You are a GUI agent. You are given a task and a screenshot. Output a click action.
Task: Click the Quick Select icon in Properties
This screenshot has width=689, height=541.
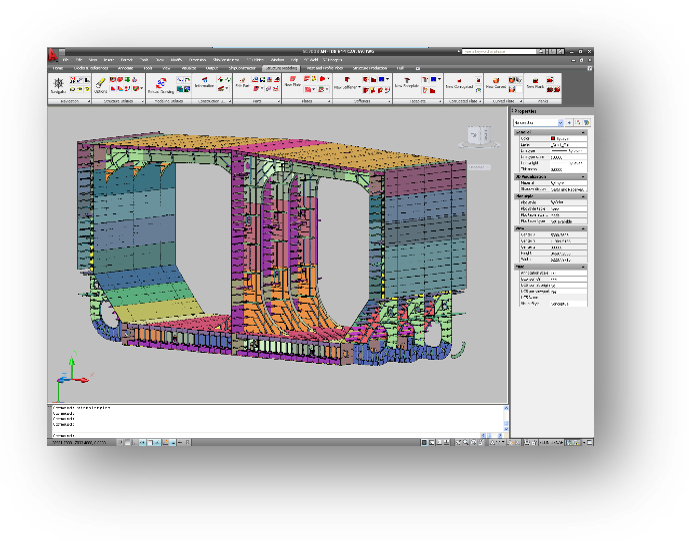click(586, 123)
